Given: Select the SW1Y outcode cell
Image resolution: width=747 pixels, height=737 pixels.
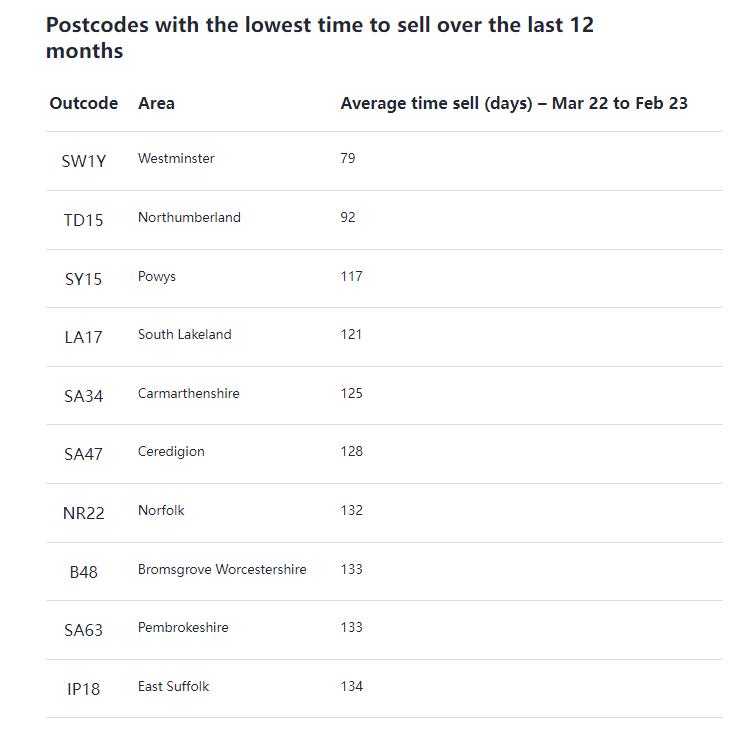Looking at the screenshot, I should 83,160.
